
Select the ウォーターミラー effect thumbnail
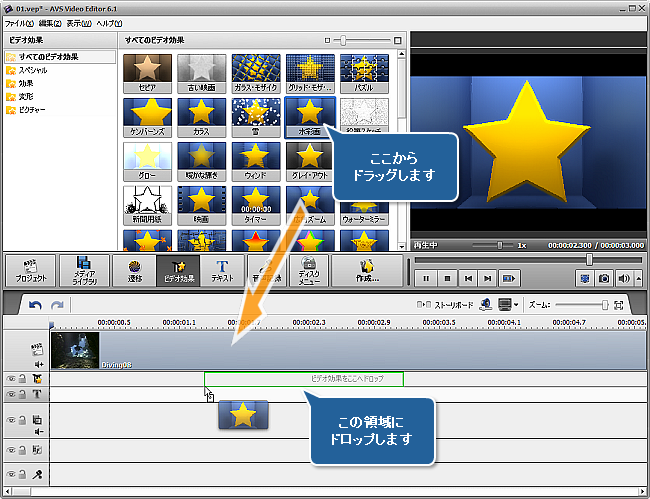(x=364, y=213)
